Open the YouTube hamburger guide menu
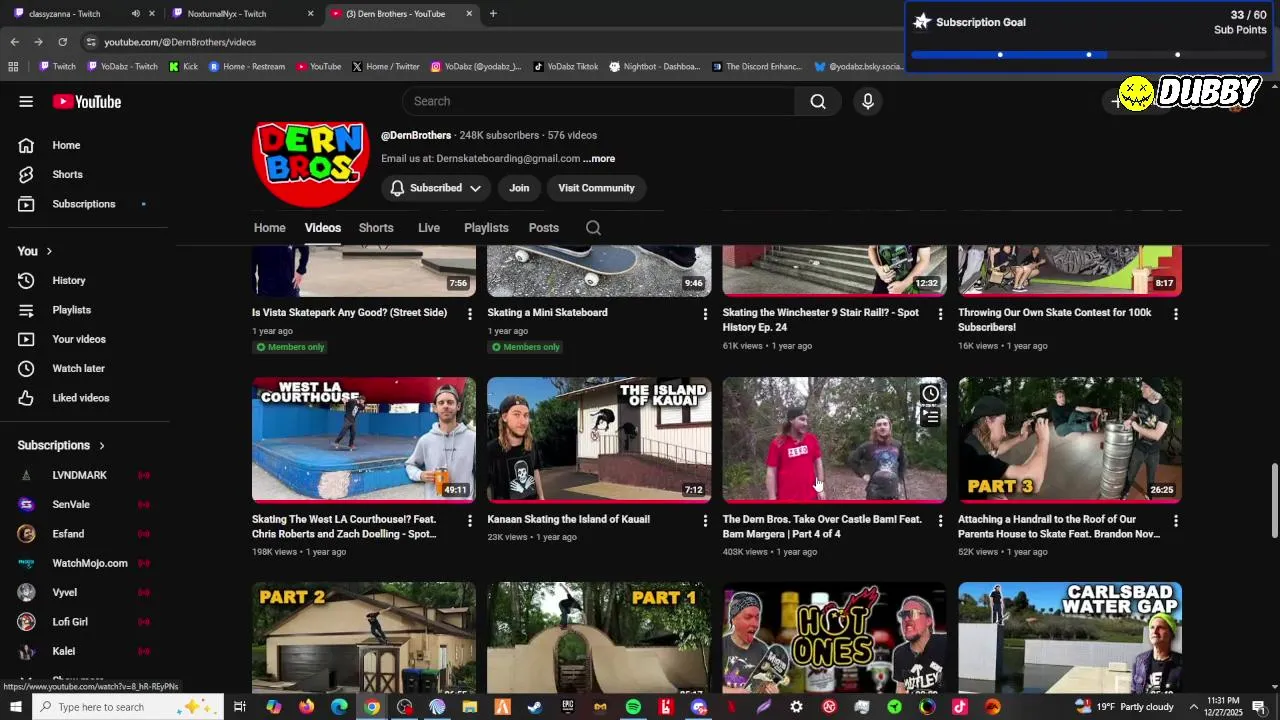Image resolution: width=1280 pixels, height=720 pixels. coord(26,101)
